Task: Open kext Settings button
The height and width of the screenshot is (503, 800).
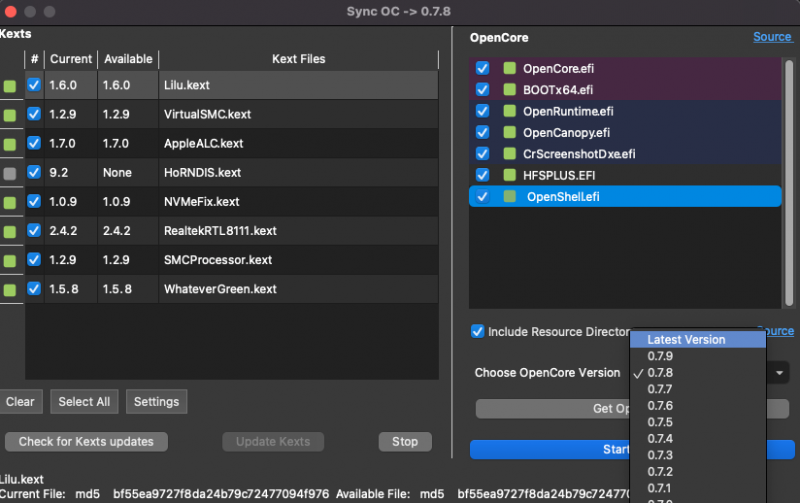Action: click(x=156, y=402)
